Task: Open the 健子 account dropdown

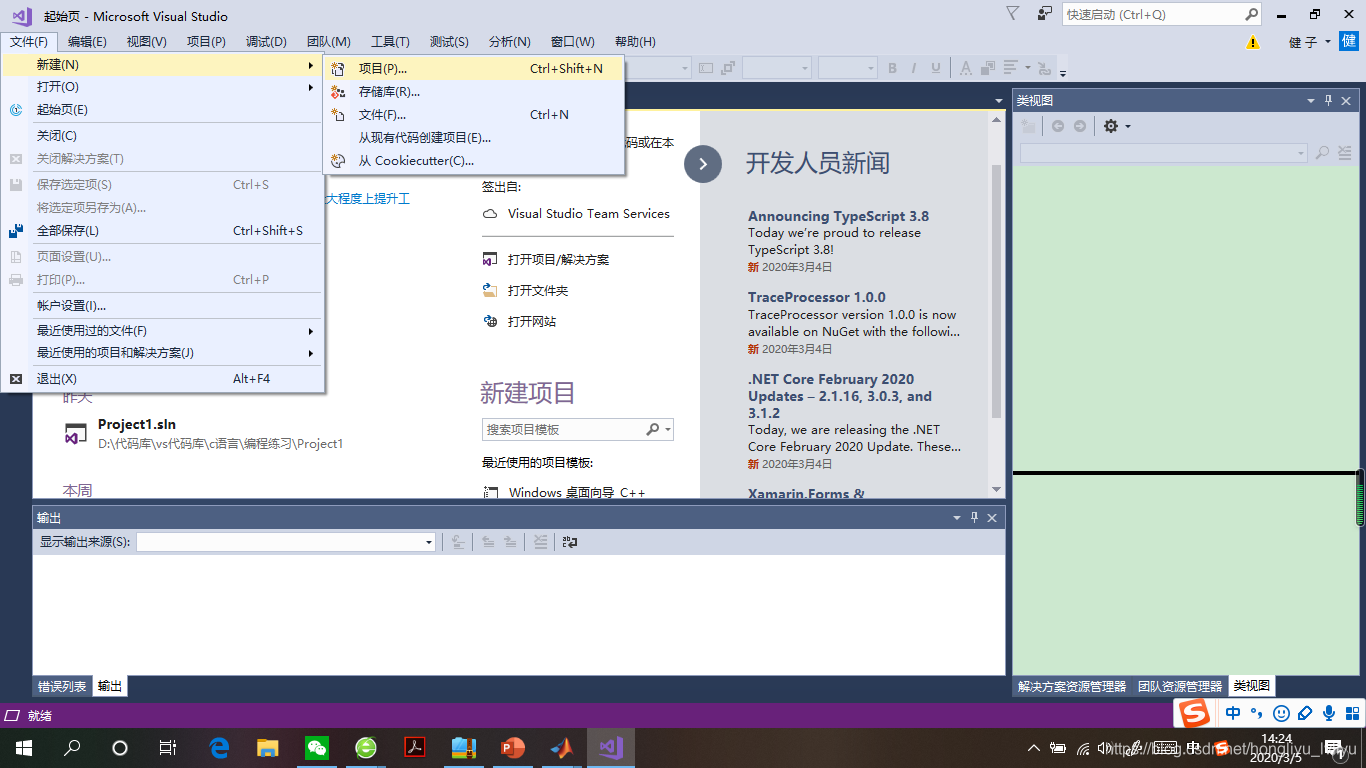Action: pos(1309,42)
